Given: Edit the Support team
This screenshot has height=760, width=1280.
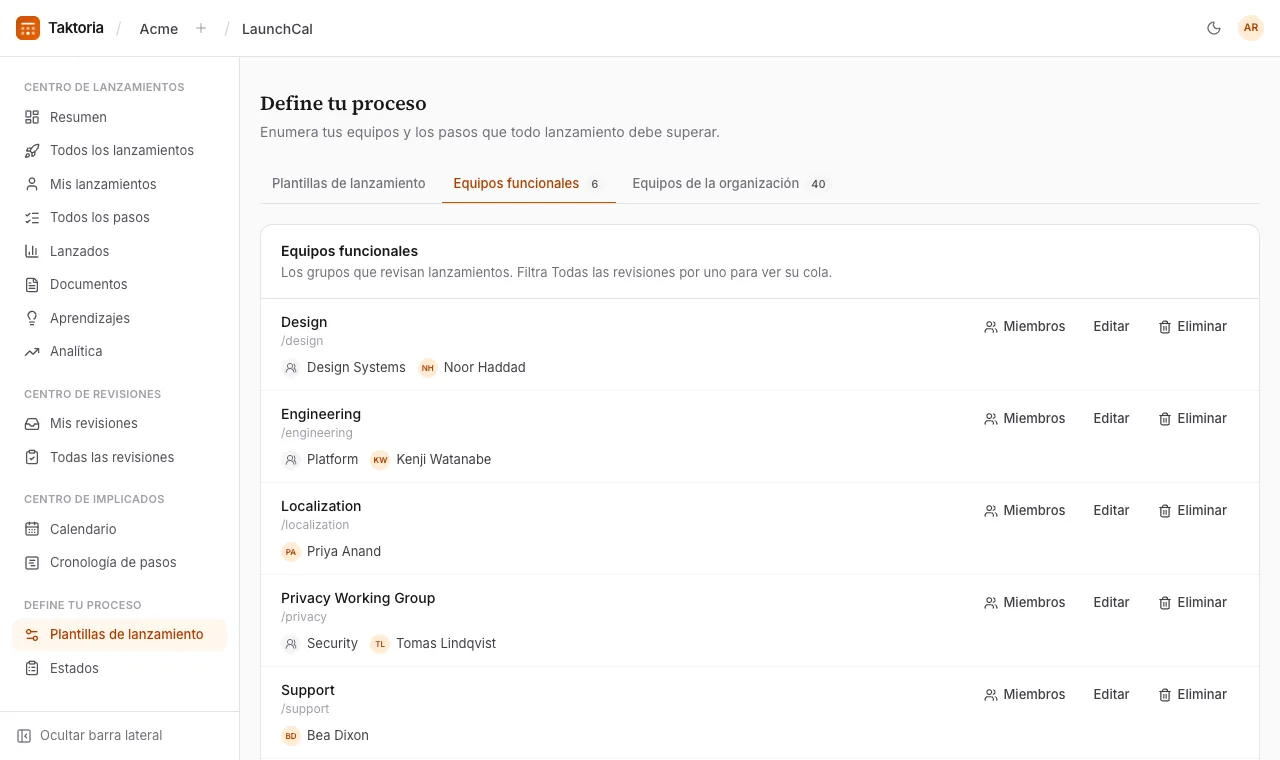Looking at the screenshot, I should (1111, 694).
